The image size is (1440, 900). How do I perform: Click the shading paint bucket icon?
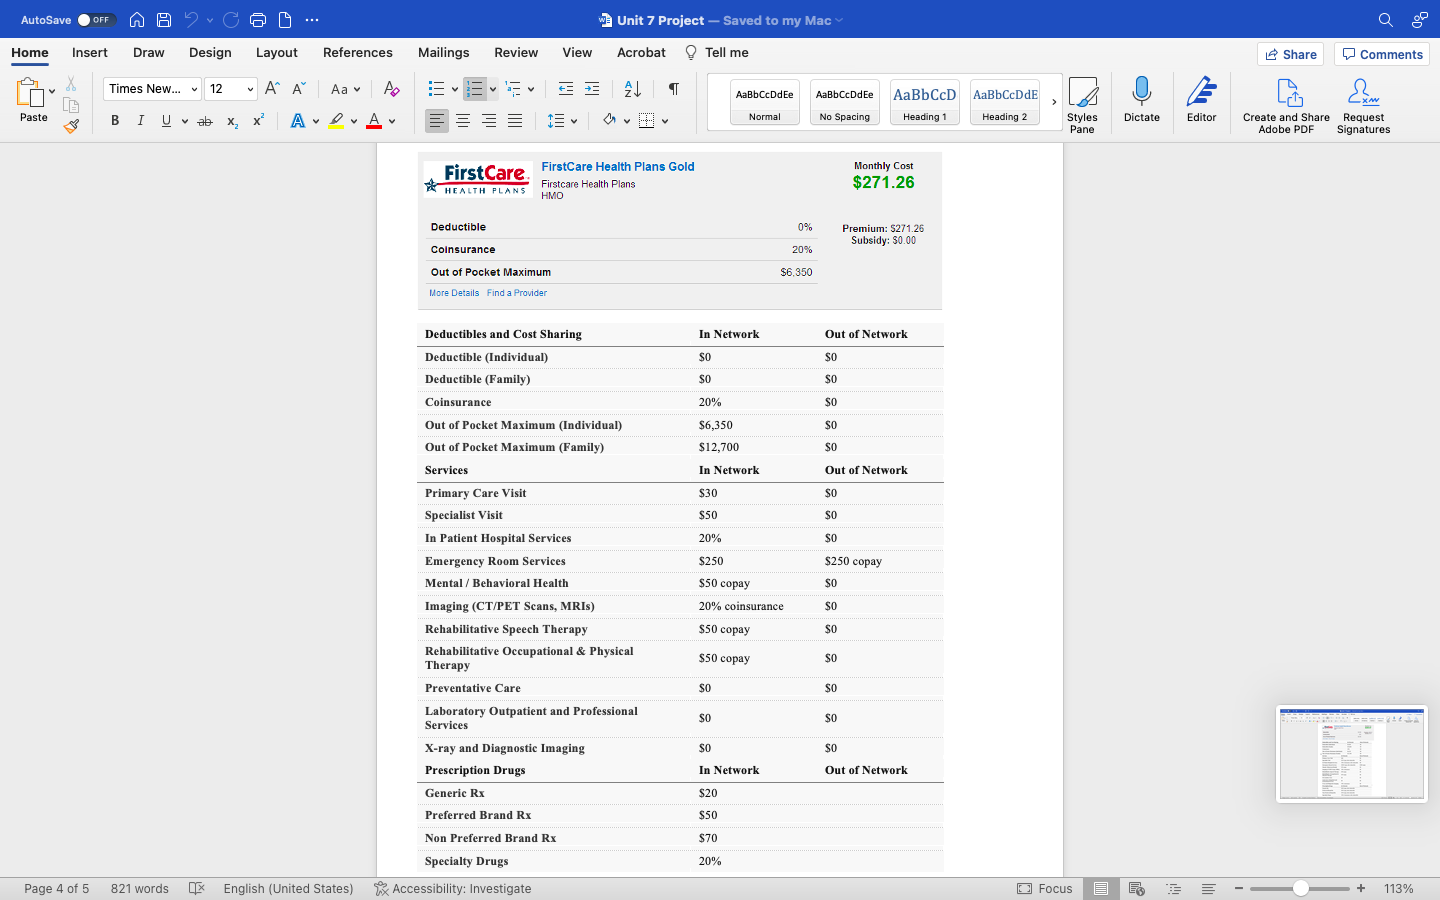click(x=609, y=121)
